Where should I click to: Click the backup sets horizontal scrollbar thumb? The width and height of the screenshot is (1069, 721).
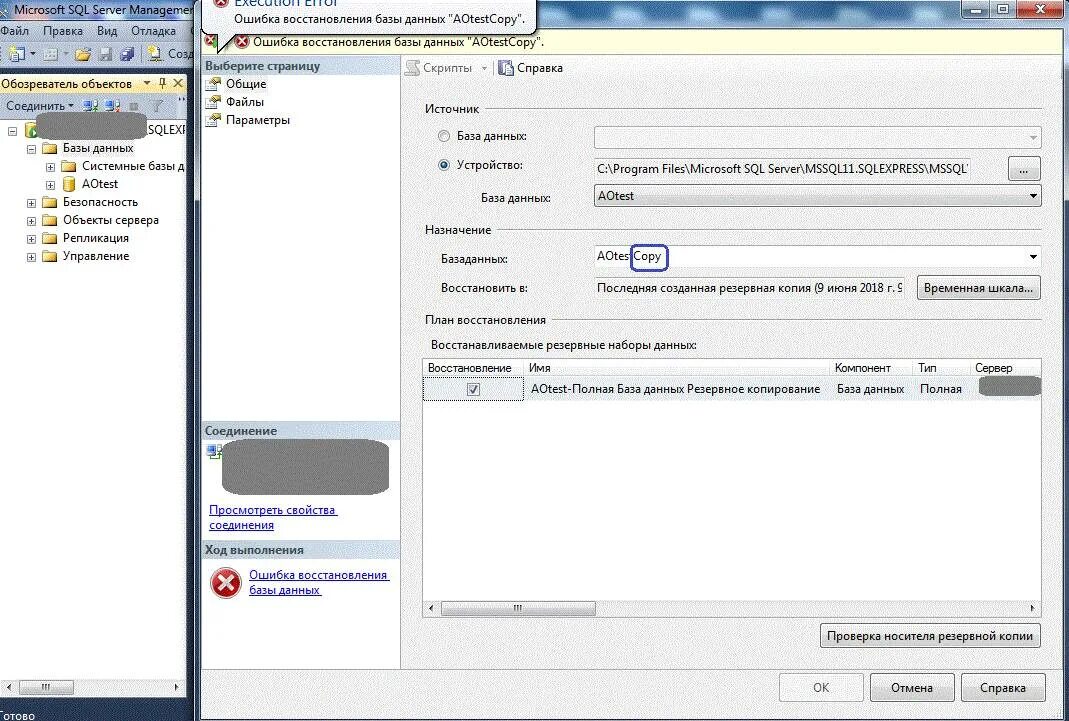coord(518,608)
